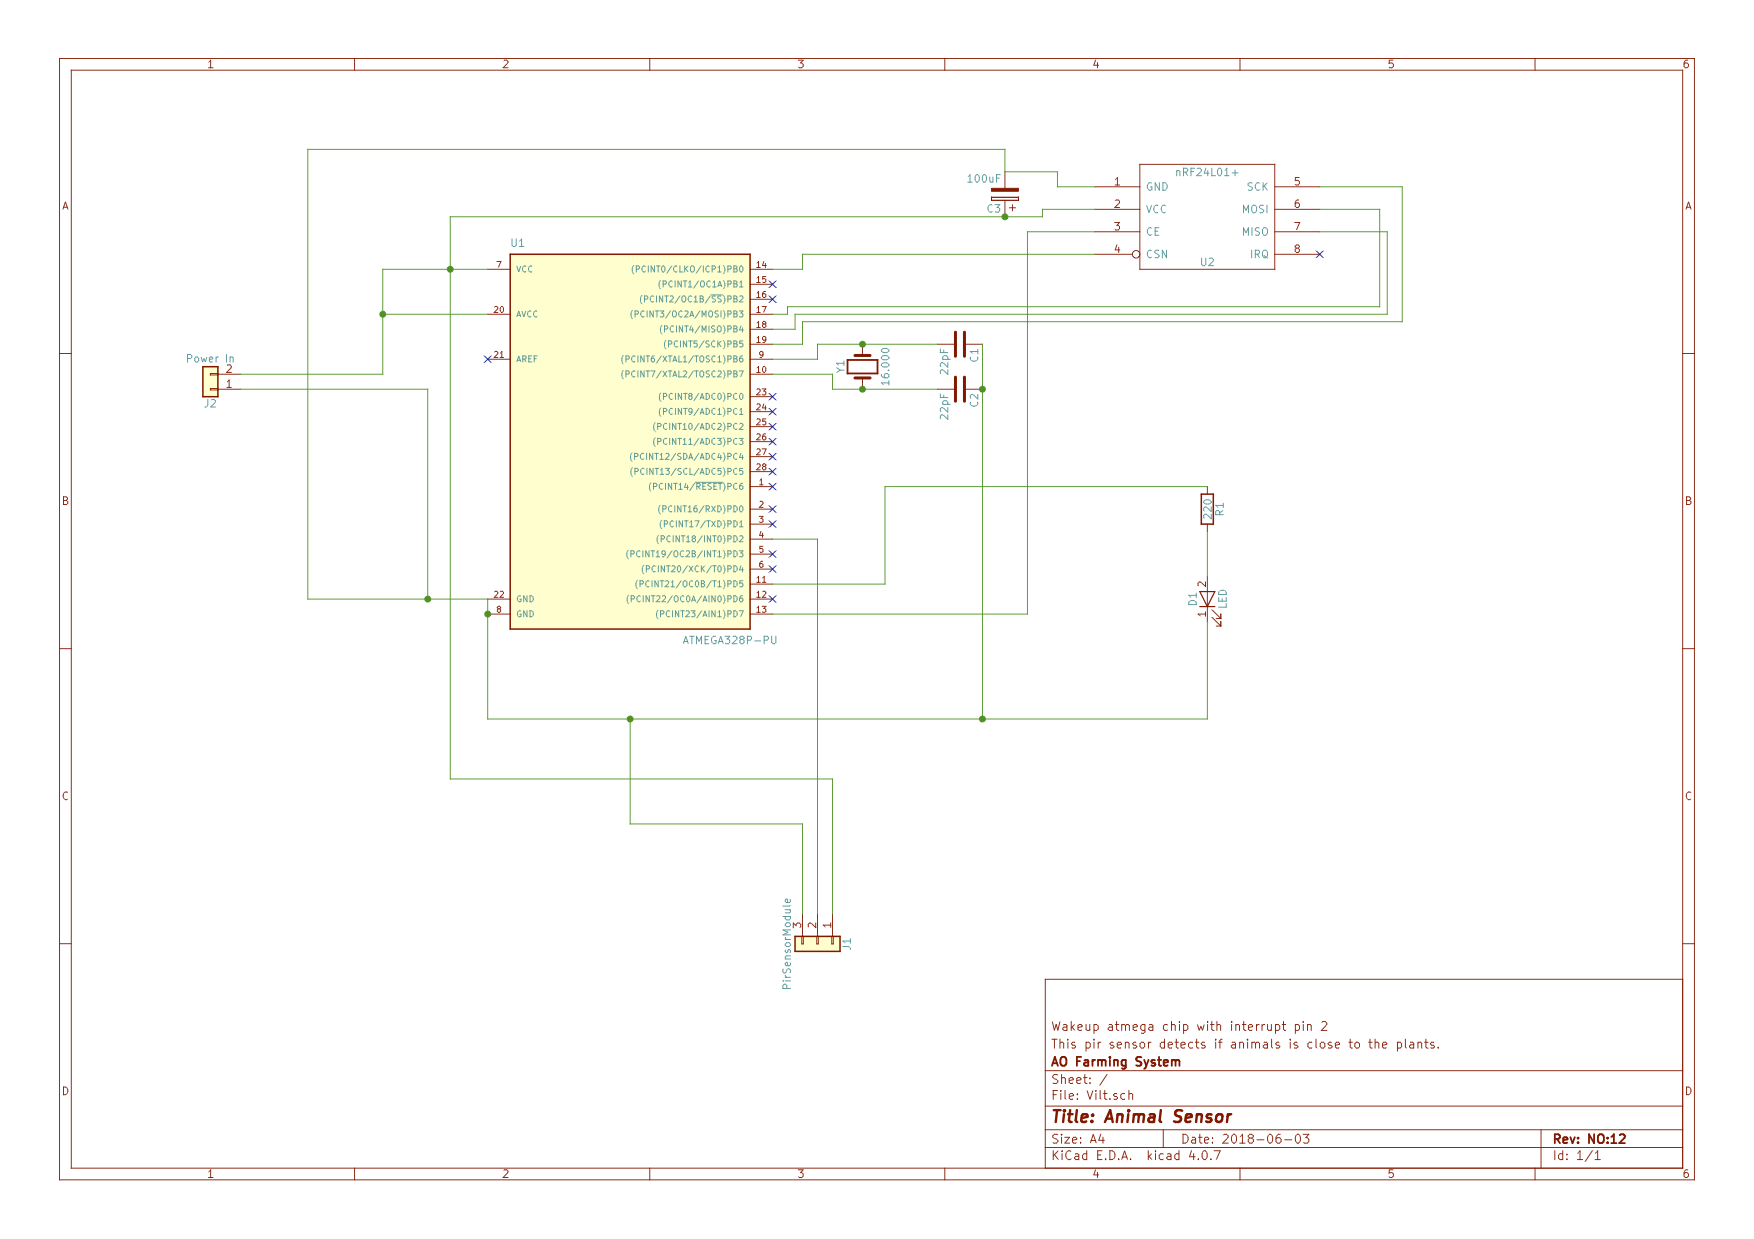Viewport: 1754px width, 1239px height.
Task: Select the C3 polarized capacitor symbol
Action: [1005, 194]
